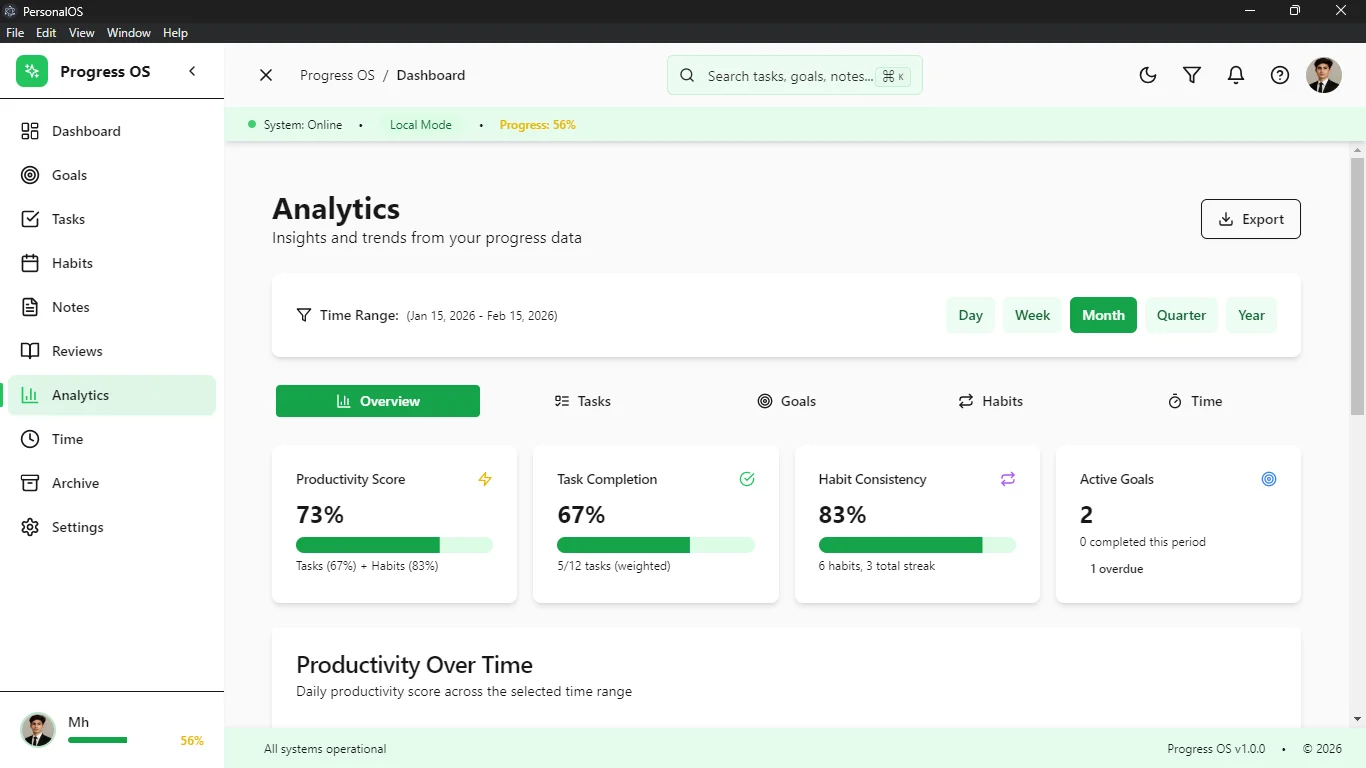The image size is (1366, 768).
Task: Open Notes in the sidebar
Action: (112, 307)
